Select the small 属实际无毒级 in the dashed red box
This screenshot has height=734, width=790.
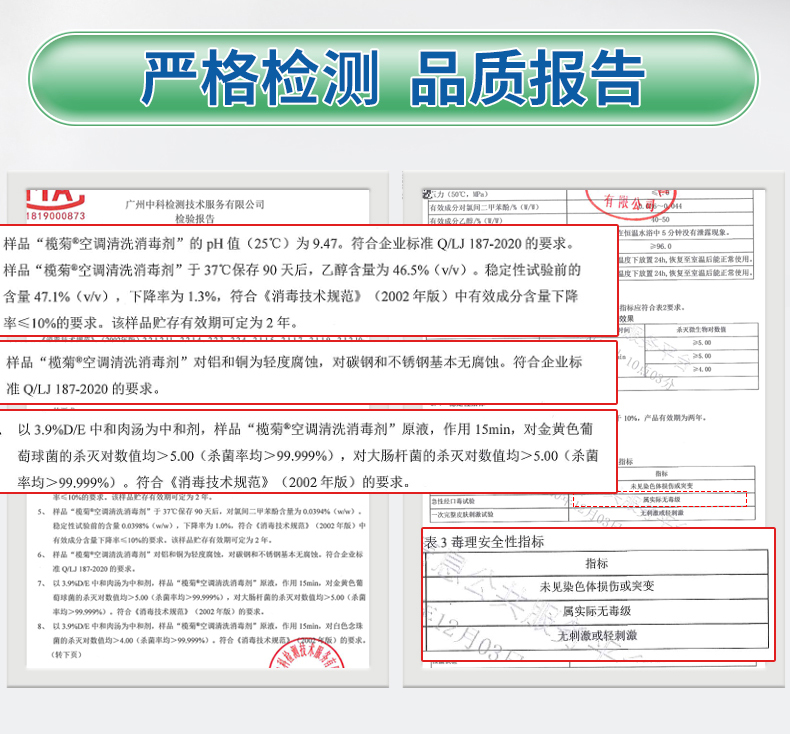661,499
